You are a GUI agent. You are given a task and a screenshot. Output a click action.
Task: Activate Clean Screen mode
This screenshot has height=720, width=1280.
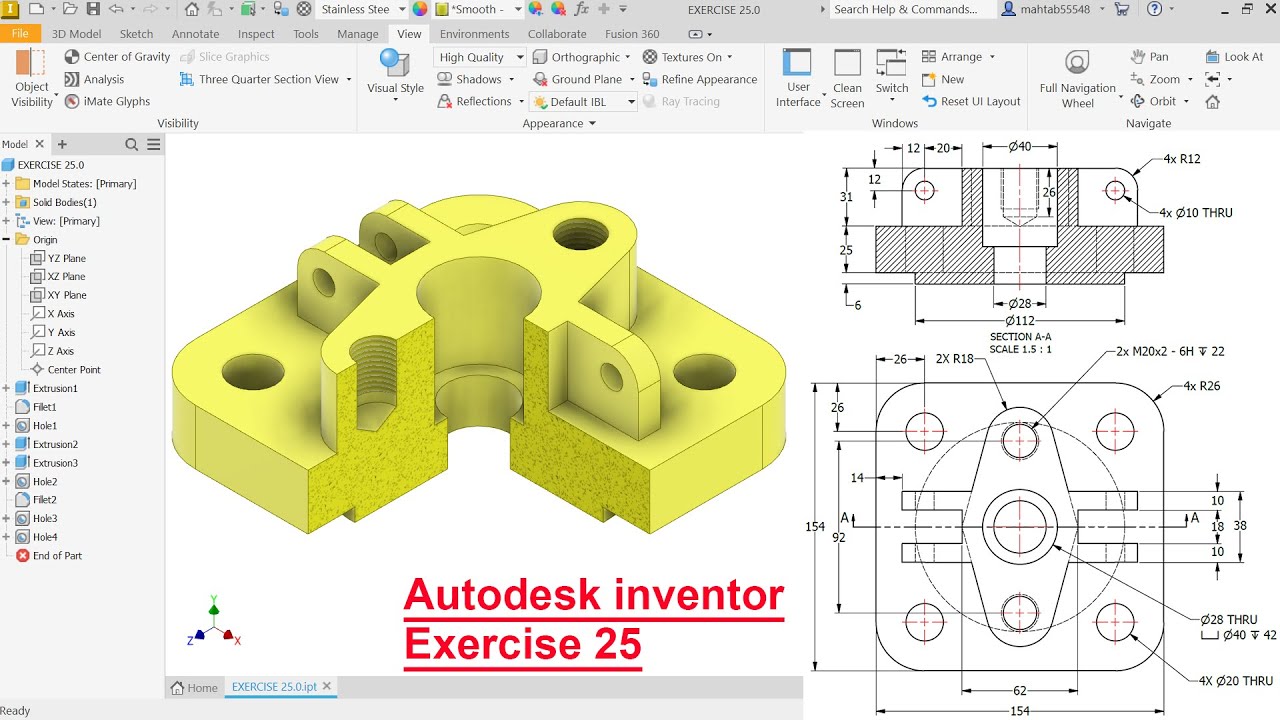tap(847, 78)
